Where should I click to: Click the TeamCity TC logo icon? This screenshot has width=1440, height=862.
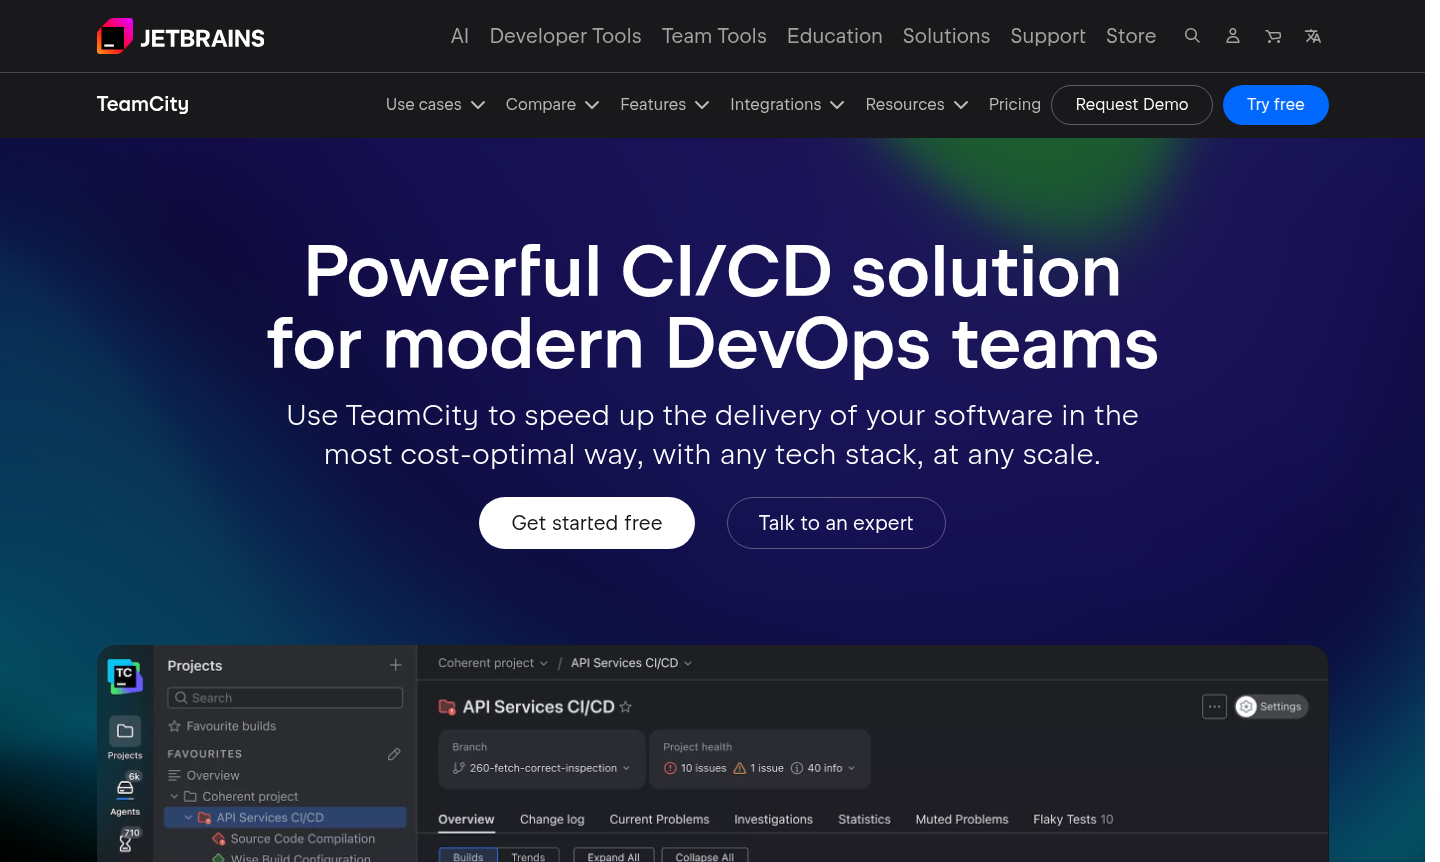point(124,676)
